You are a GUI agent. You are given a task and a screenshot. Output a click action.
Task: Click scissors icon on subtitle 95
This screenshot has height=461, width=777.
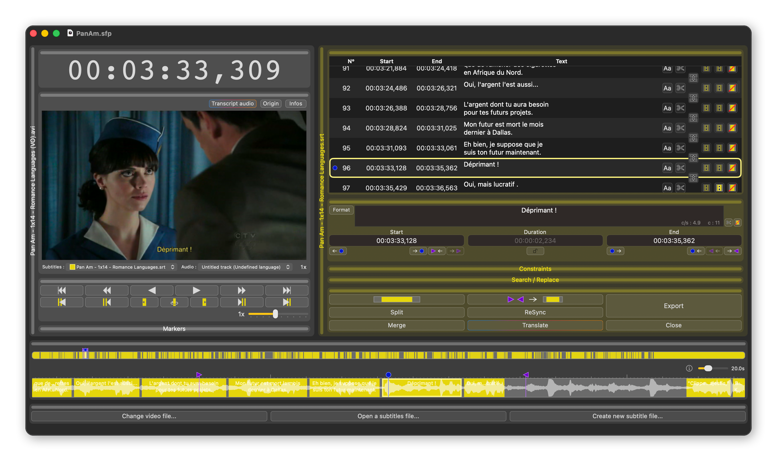pos(680,148)
